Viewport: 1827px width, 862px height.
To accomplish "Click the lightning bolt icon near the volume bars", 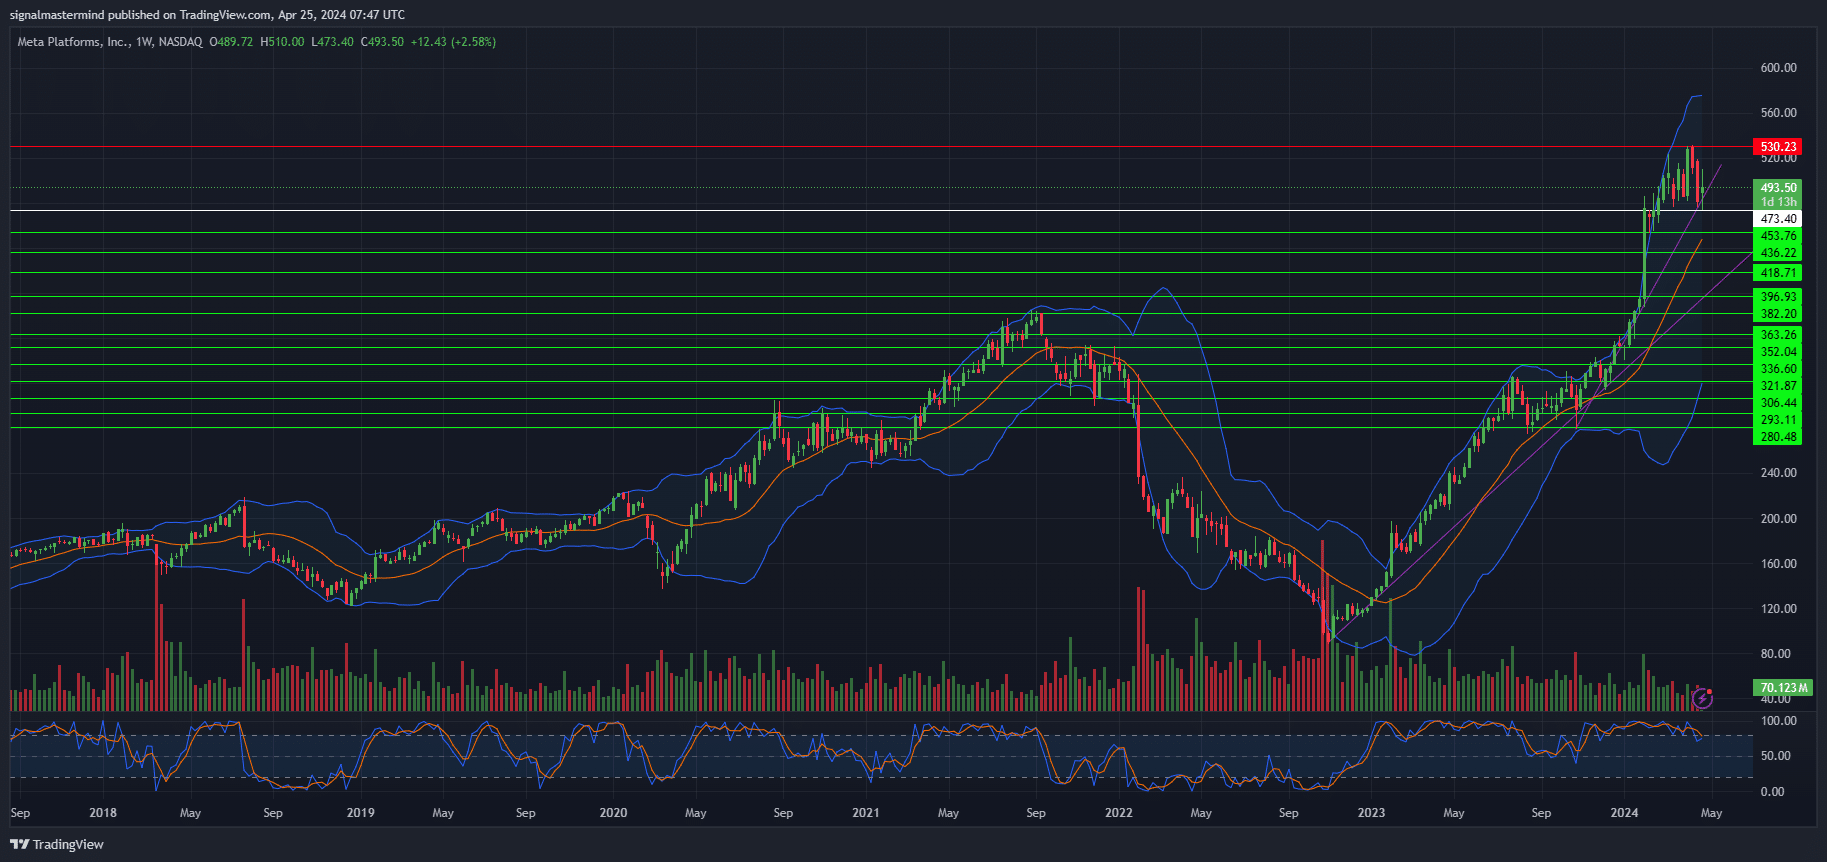I will click(1703, 699).
